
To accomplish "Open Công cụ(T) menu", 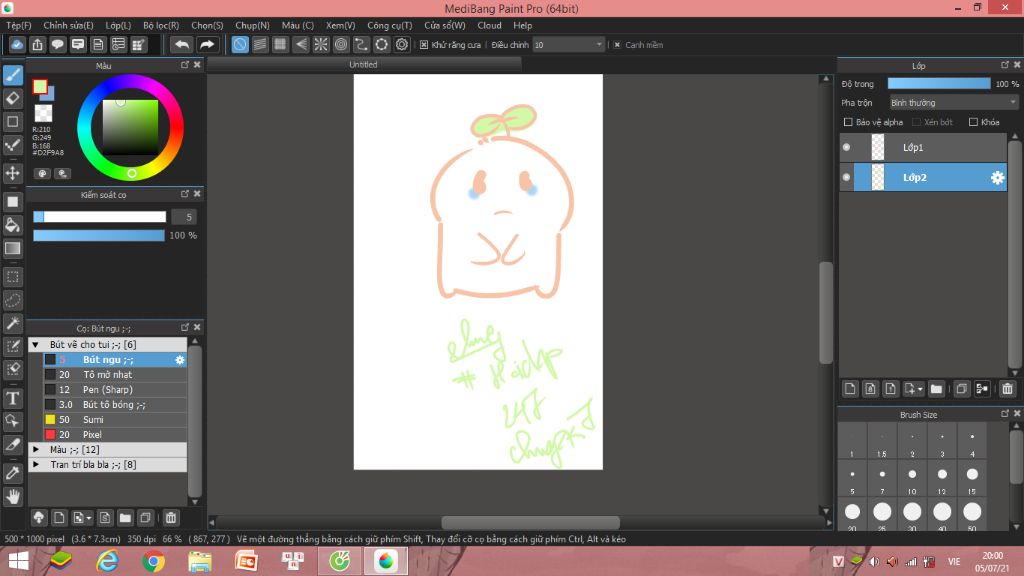I will pos(389,25).
